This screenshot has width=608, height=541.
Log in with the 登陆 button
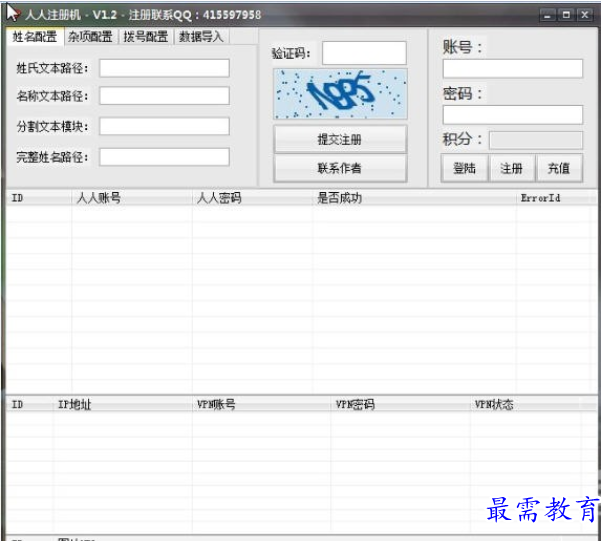click(x=465, y=168)
